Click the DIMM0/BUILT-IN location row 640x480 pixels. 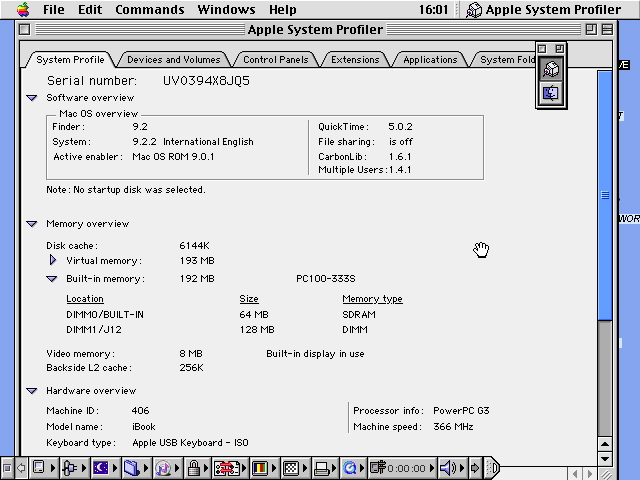[105, 315]
